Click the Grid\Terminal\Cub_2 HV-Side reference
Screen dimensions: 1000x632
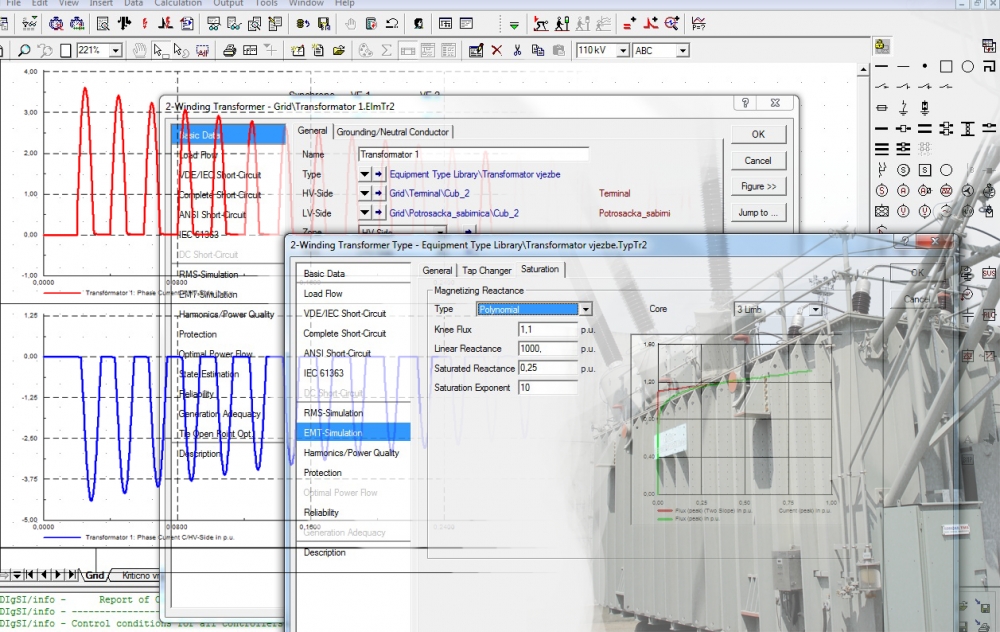pyautogui.click(x=429, y=193)
